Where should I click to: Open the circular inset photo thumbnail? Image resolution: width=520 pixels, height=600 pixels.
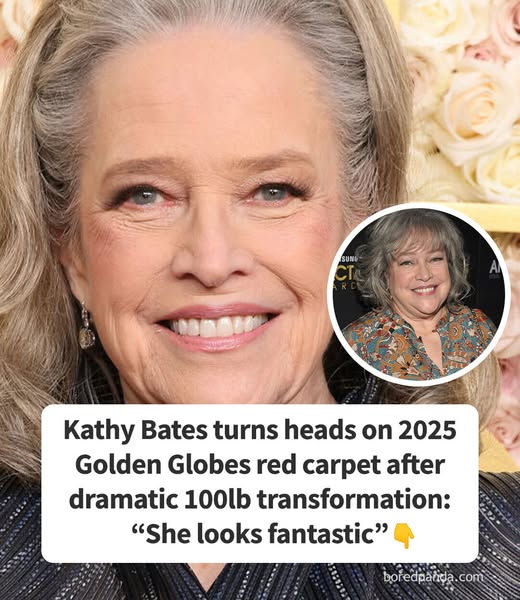tap(419, 293)
